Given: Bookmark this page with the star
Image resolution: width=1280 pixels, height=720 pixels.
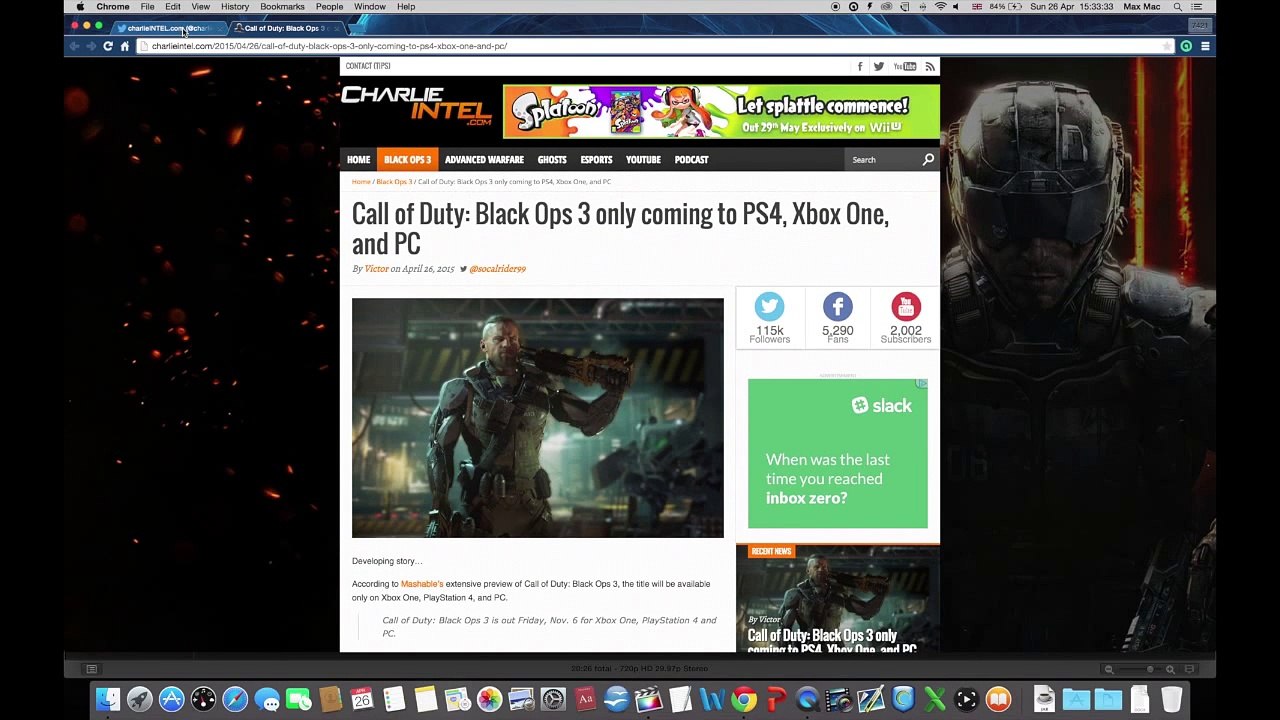Looking at the screenshot, I should 1167,46.
